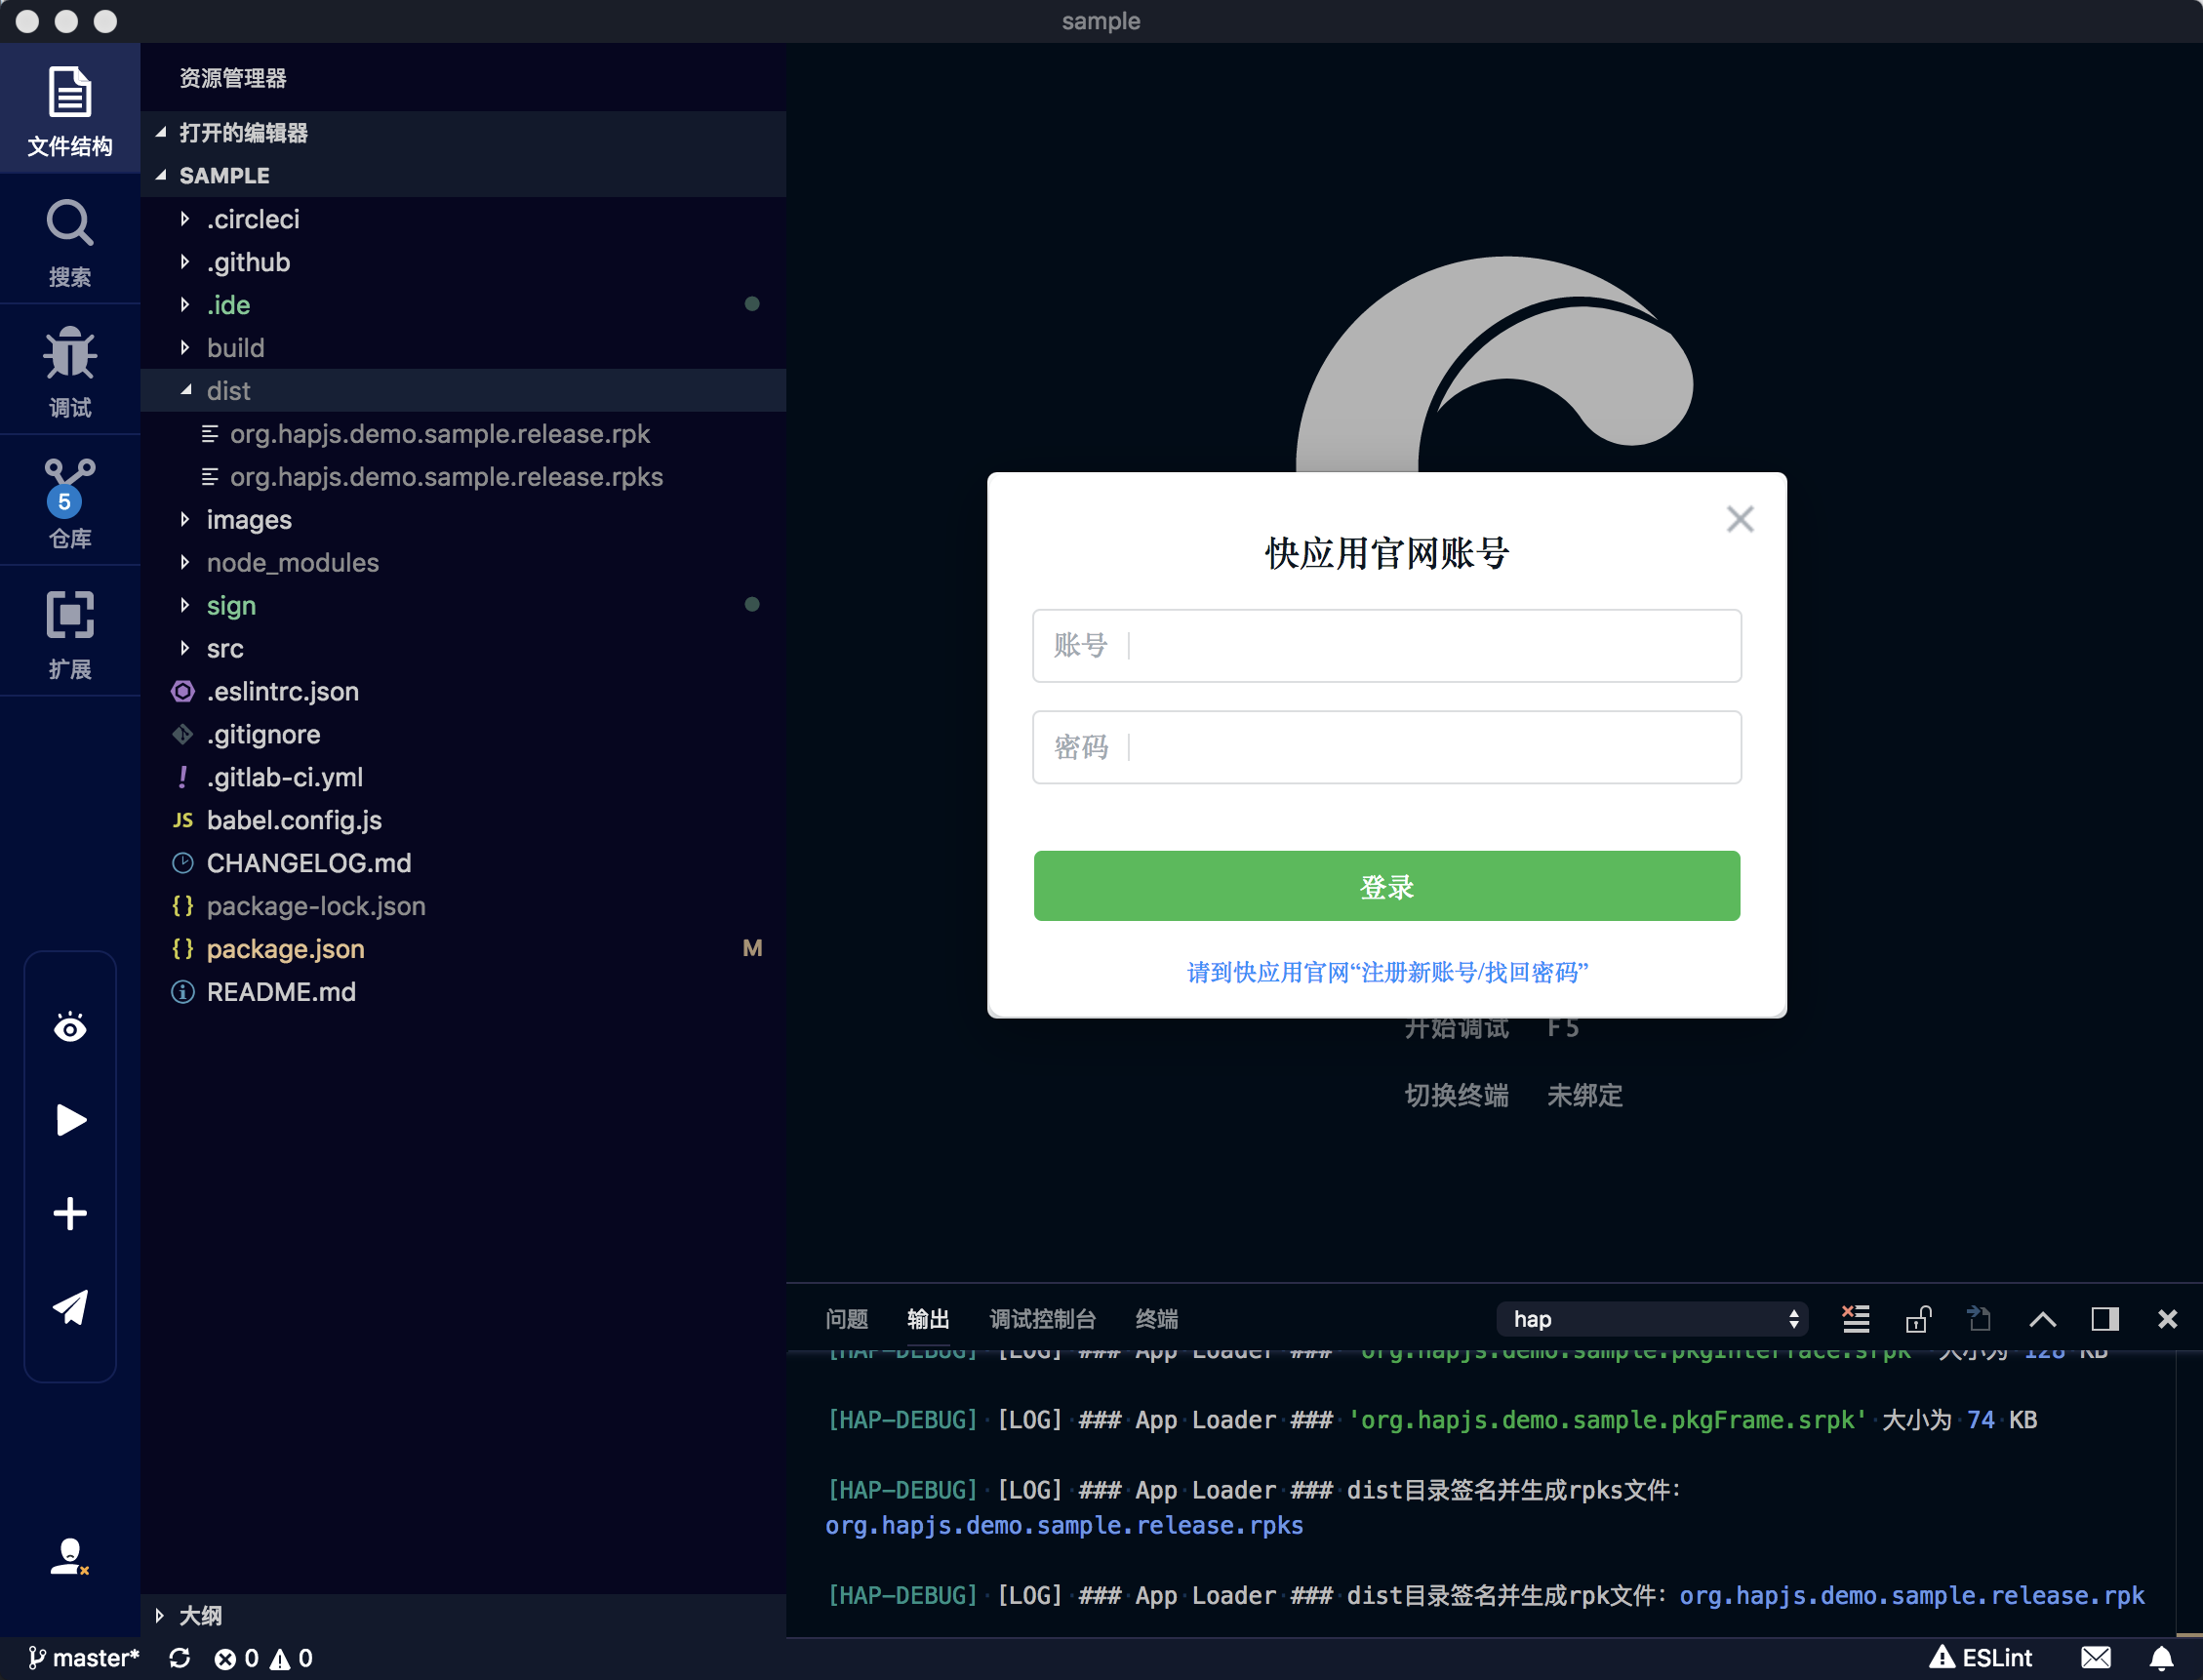2203x1680 pixels.
Task: Open notifications bell in status bar
Action: [2161, 1658]
